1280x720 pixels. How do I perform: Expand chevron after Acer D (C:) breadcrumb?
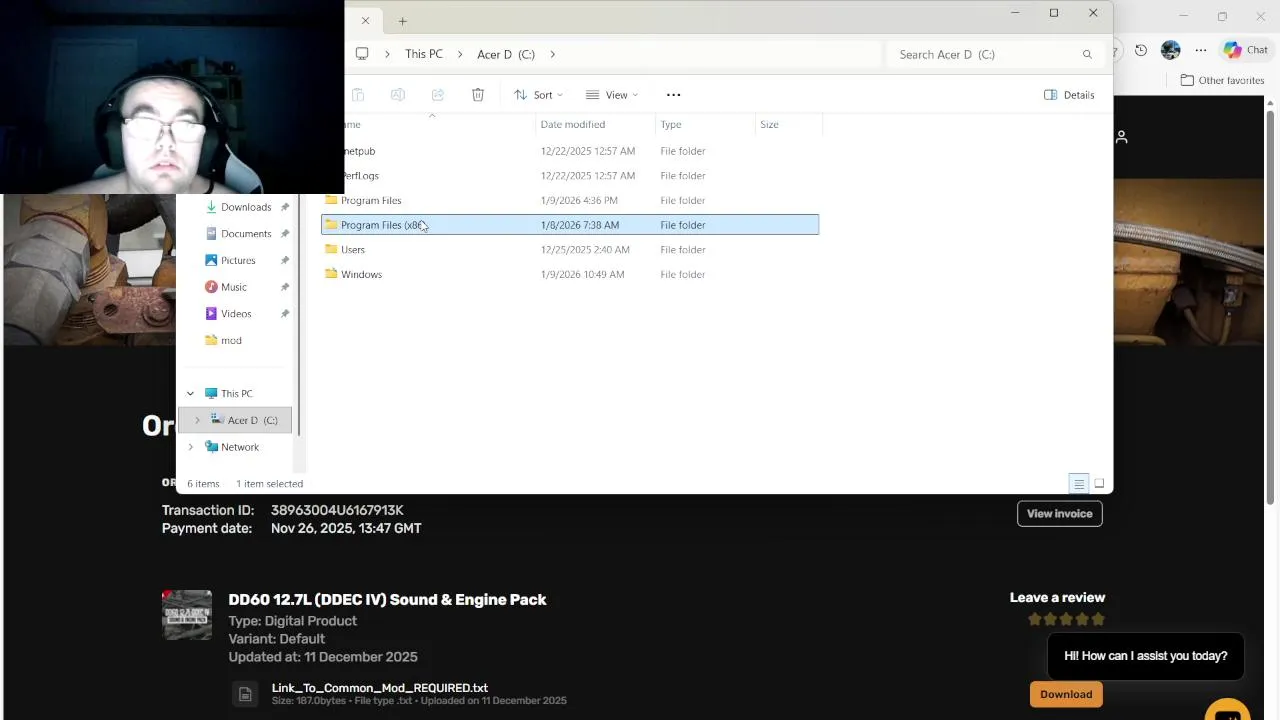[552, 54]
